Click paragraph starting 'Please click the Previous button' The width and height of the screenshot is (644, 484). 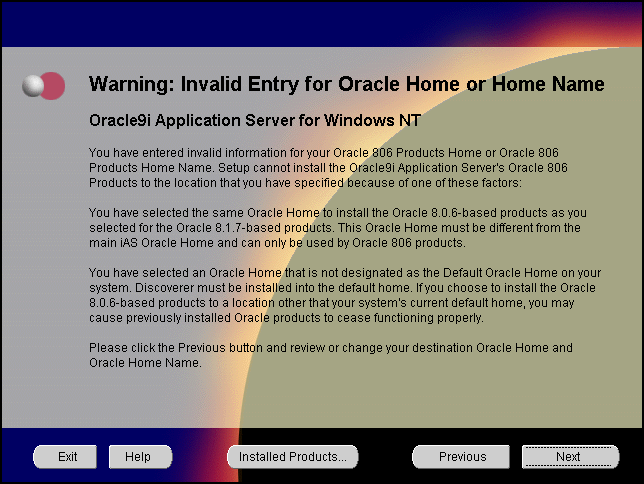331,355
